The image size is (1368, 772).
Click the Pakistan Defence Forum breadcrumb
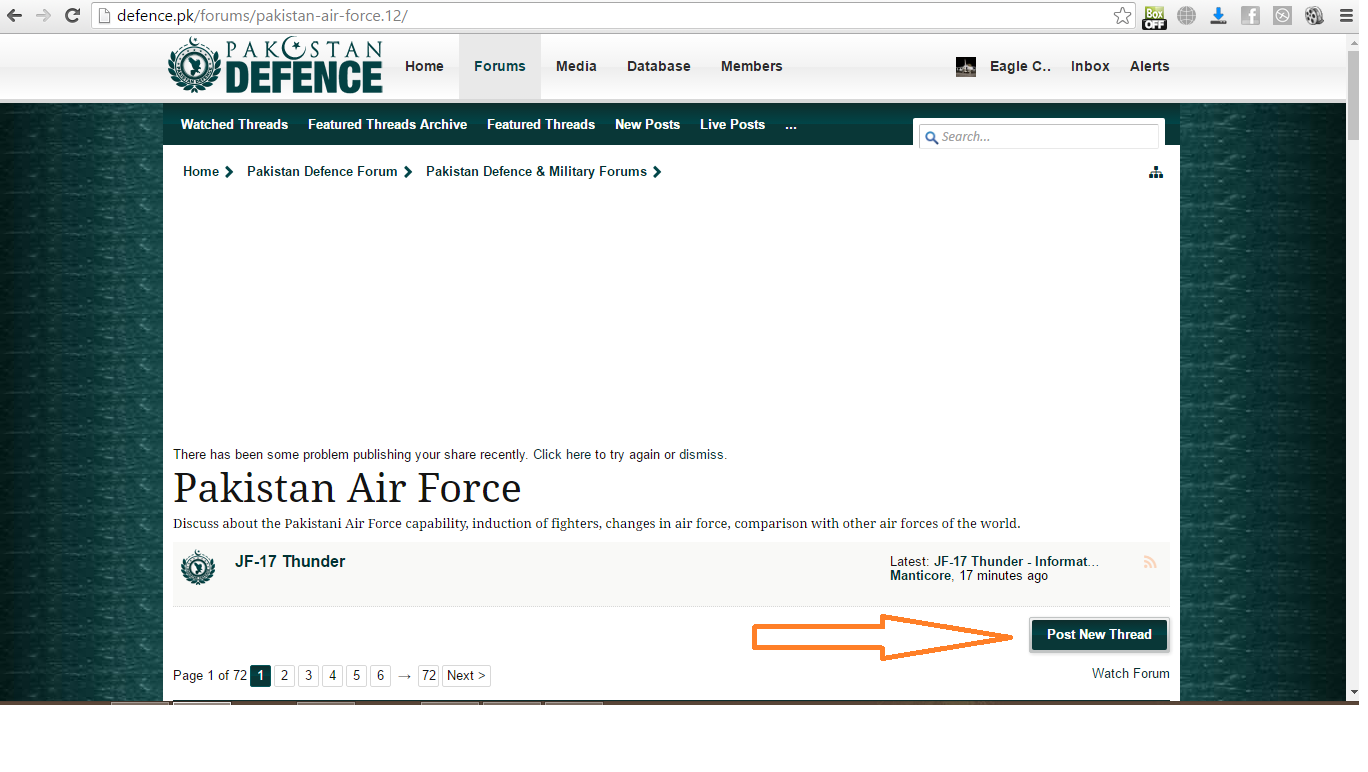click(322, 172)
